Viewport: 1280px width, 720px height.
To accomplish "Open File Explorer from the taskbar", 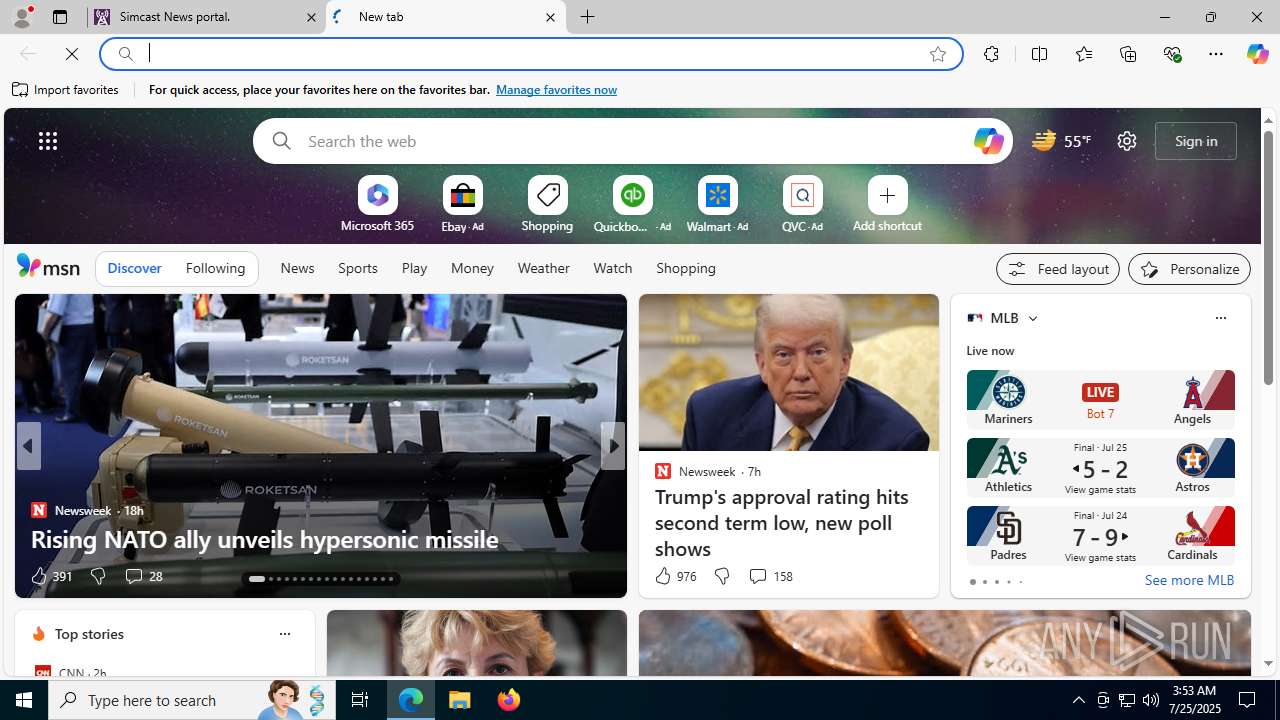I will click(460, 700).
